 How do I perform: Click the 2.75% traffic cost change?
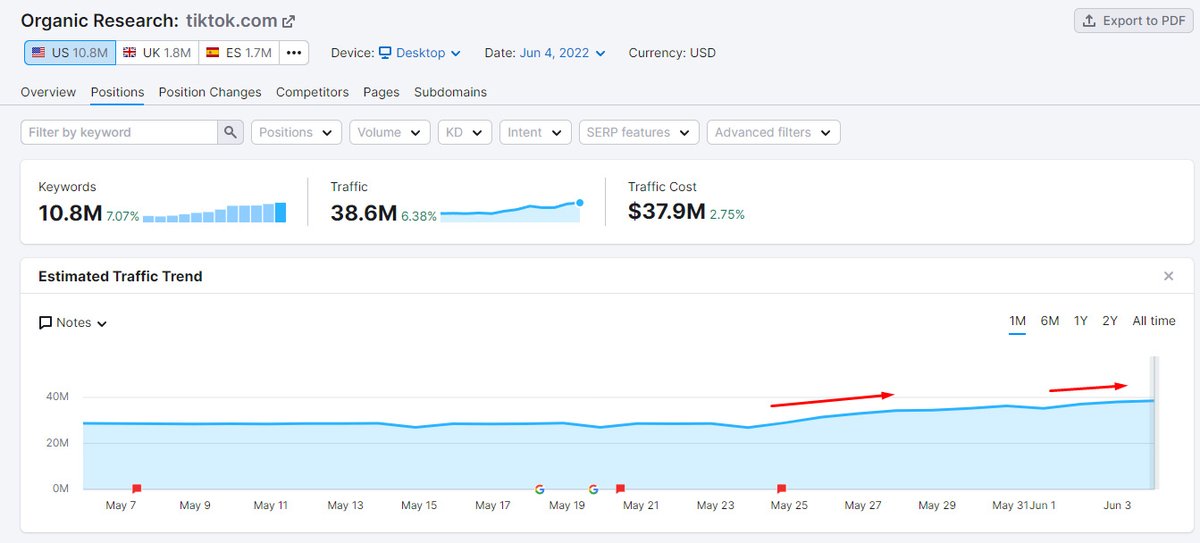pyautogui.click(x=727, y=215)
